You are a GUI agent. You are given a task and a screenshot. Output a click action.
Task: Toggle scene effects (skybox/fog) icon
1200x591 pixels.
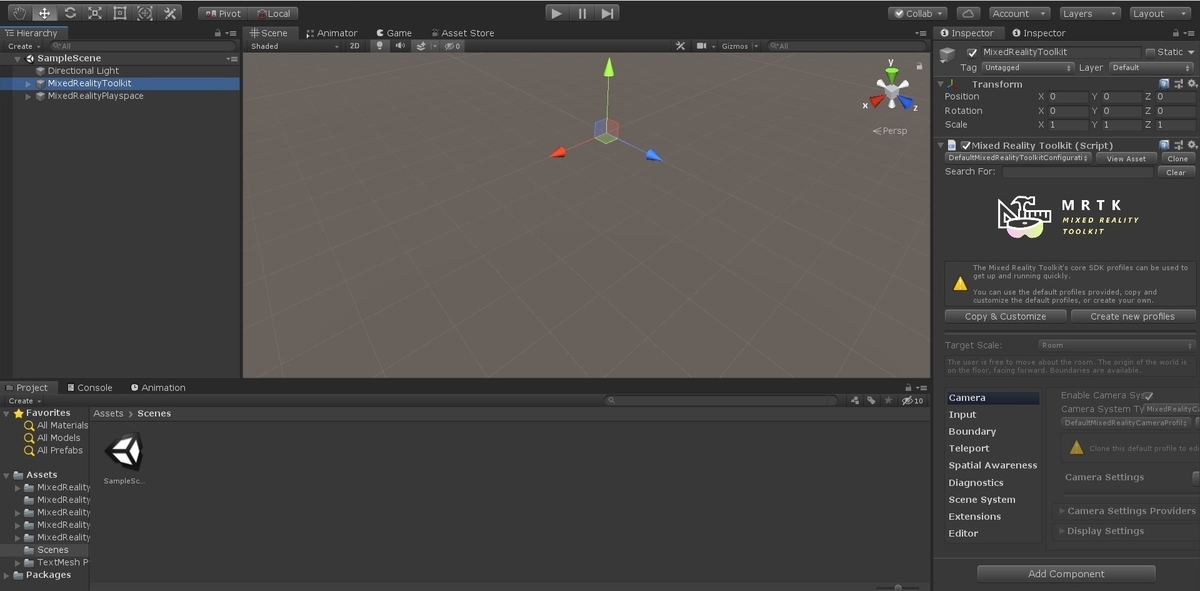(421, 46)
